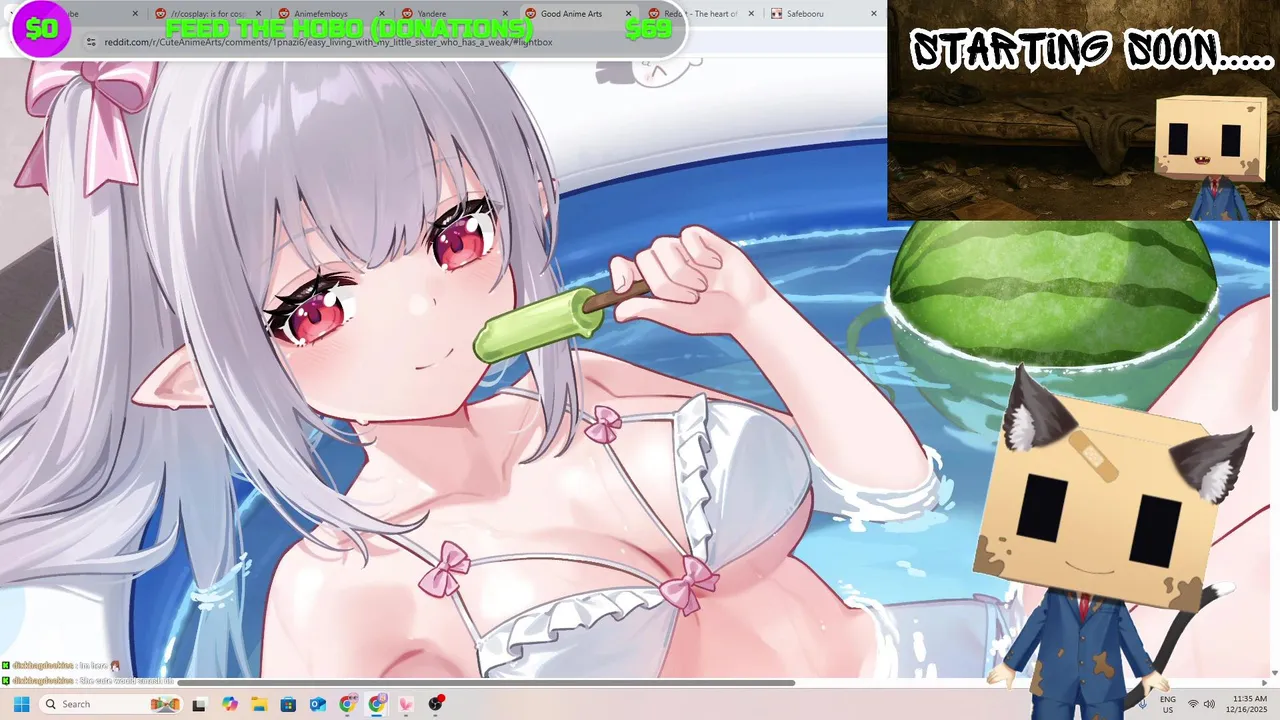1280x720 pixels.
Task: Close the Animefemboys tab
Action: click(x=381, y=14)
